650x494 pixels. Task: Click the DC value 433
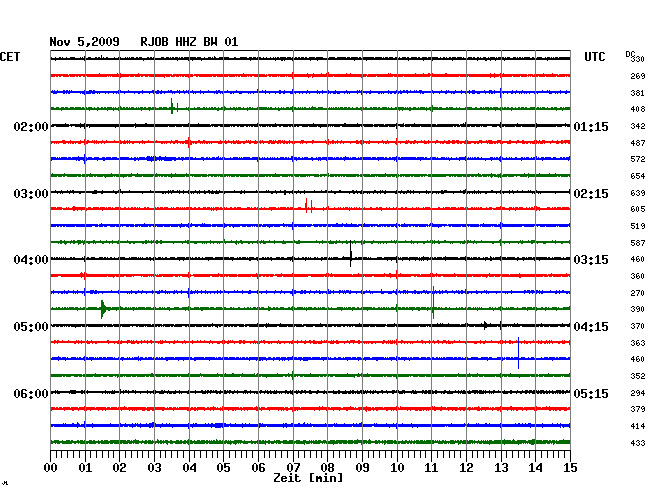tap(638, 443)
